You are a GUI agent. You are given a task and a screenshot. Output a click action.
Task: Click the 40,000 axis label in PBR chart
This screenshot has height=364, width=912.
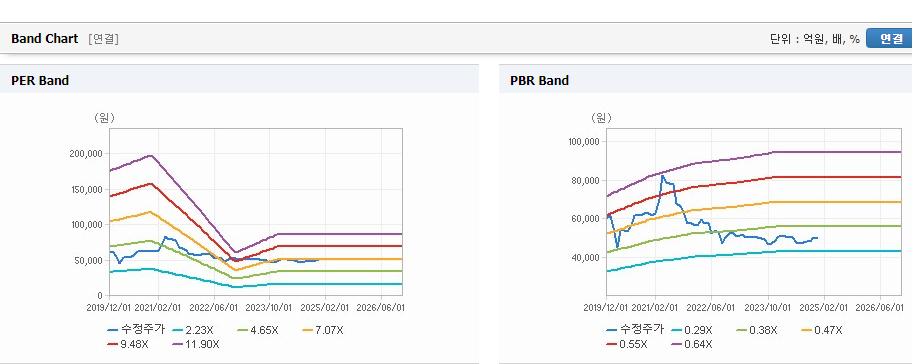coord(586,257)
